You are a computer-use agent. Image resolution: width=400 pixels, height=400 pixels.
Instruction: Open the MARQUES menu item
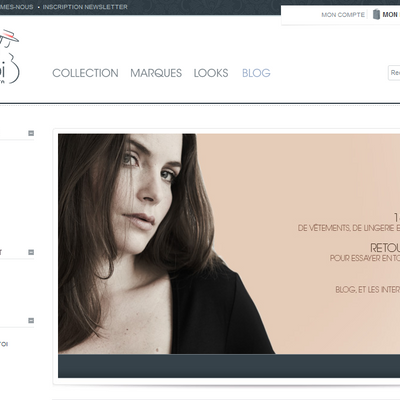click(x=156, y=73)
